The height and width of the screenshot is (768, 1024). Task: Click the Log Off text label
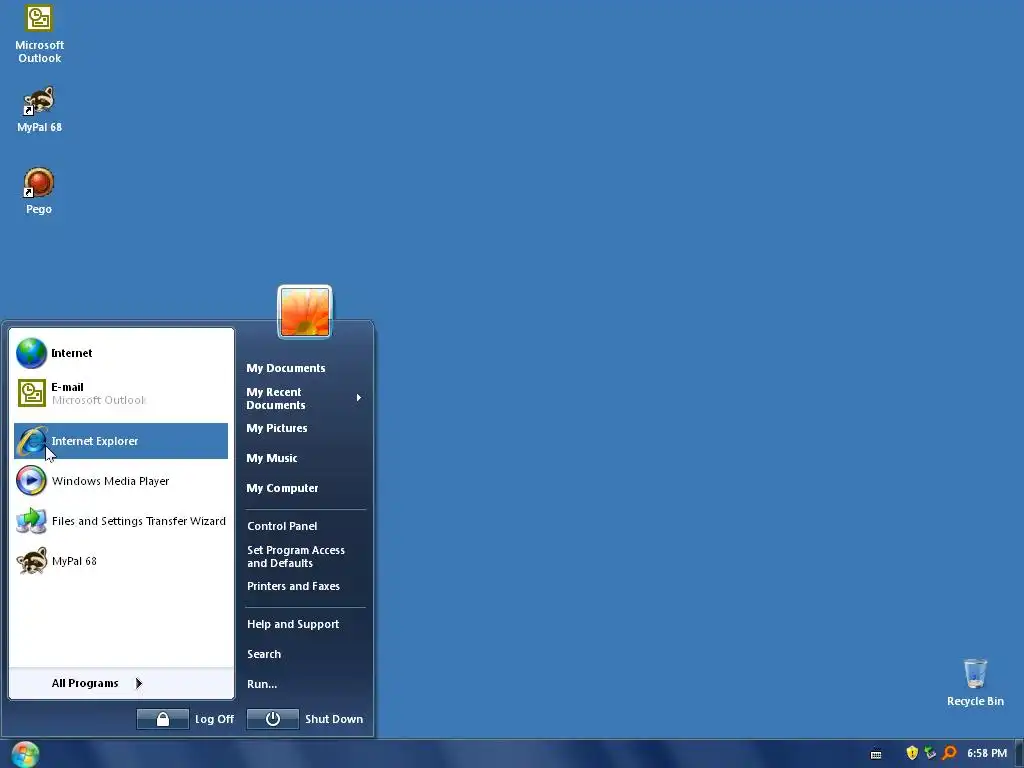tap(214, 719)
